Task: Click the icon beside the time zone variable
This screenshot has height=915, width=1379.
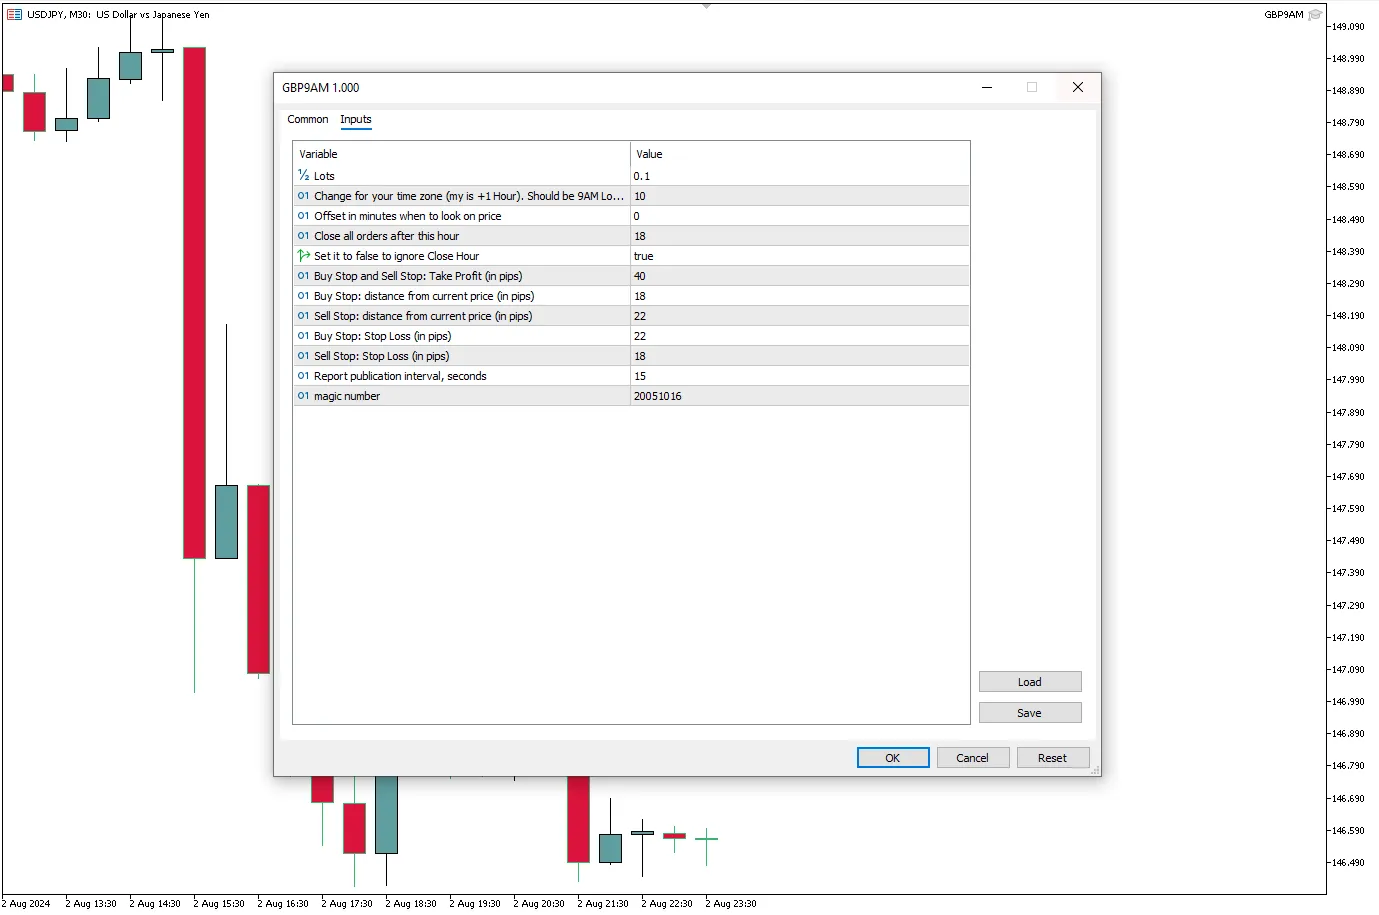Action: [303, 196]
